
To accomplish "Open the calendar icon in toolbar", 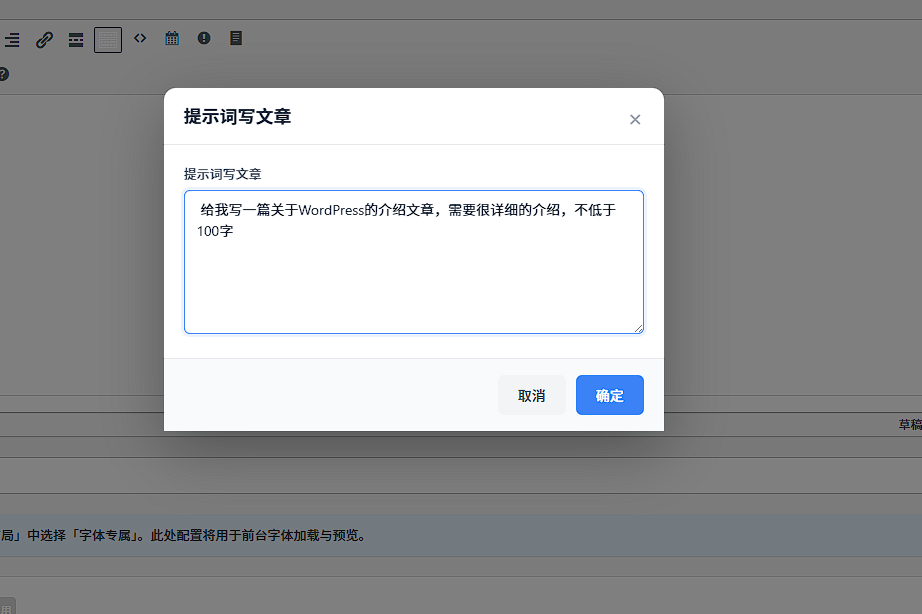I will 172,38.
